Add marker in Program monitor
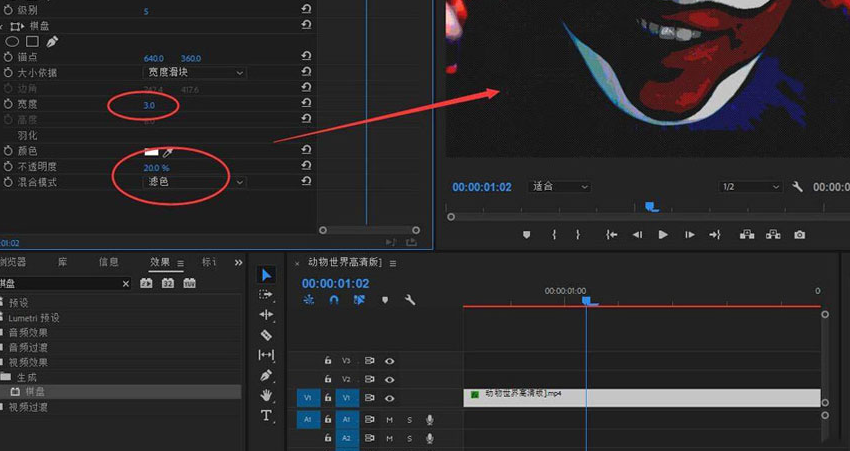This screenshot has height=451, width=850. (526, 235)
